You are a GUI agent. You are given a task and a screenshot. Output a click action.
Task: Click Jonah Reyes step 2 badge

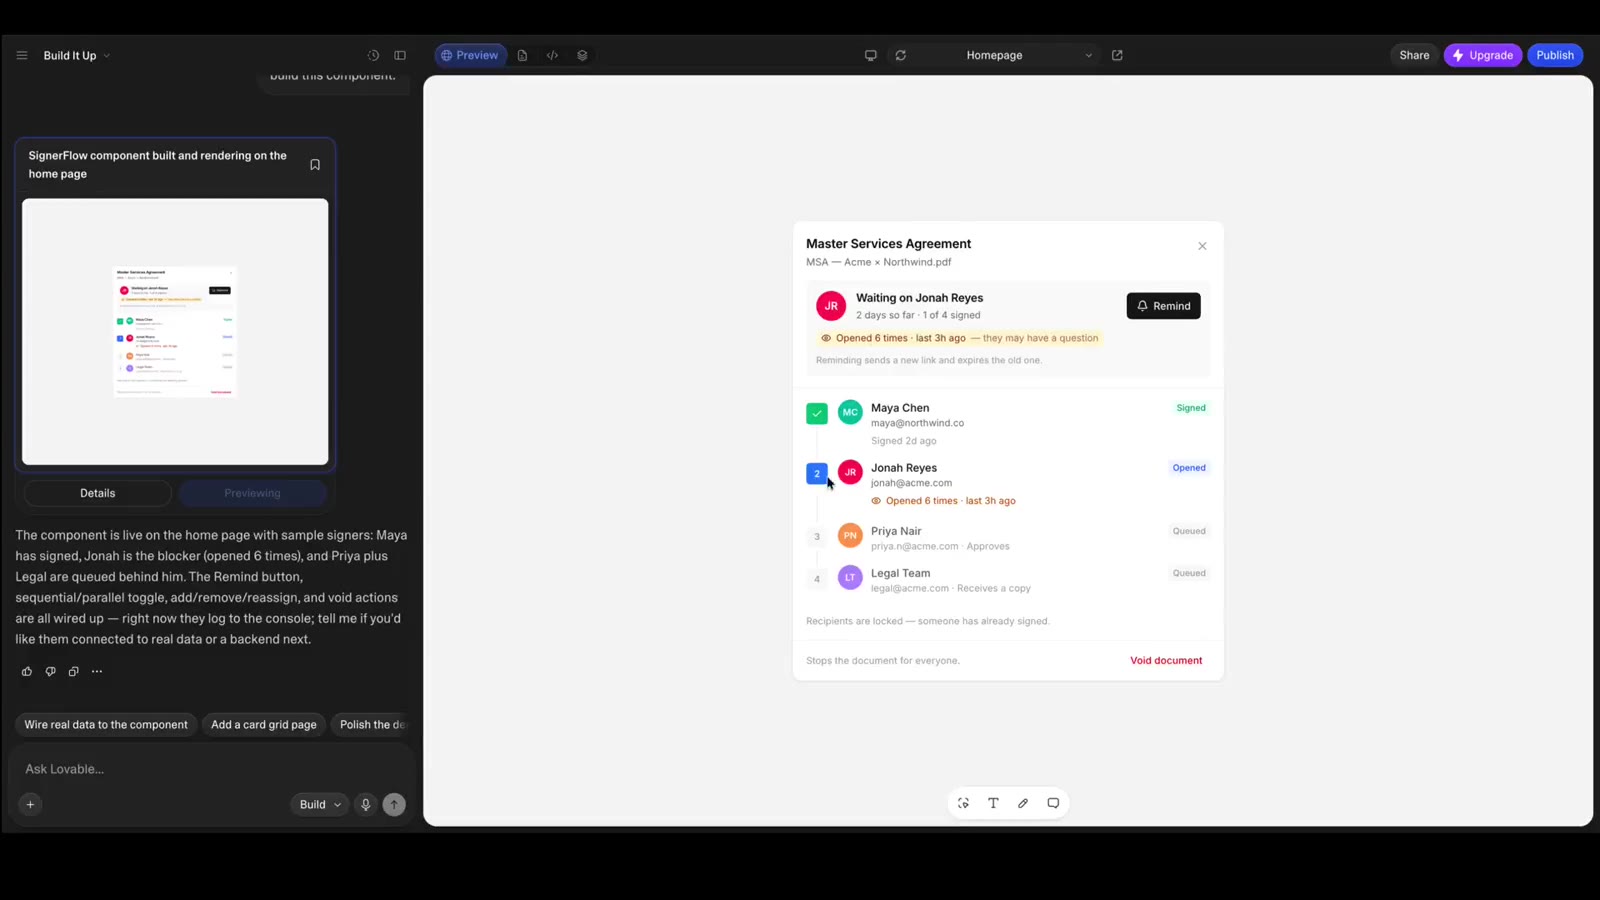click(817, 473)
